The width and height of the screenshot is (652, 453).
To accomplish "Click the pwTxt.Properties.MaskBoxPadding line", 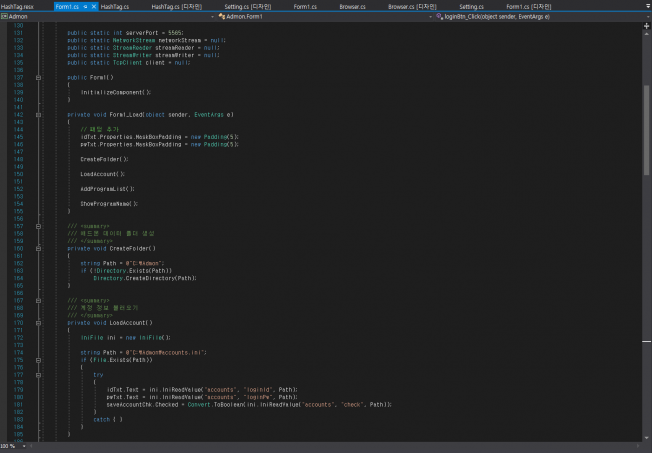I will click(160, 144).
